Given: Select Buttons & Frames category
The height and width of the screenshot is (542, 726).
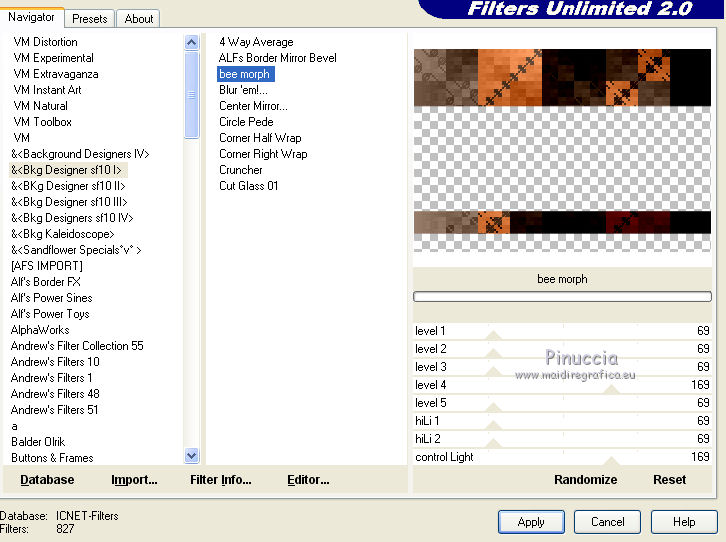Looking at the screenshot, I should coord(52,458).
